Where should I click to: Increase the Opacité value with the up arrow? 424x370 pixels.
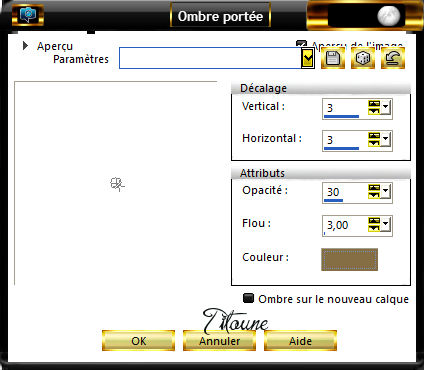[374, 188]
